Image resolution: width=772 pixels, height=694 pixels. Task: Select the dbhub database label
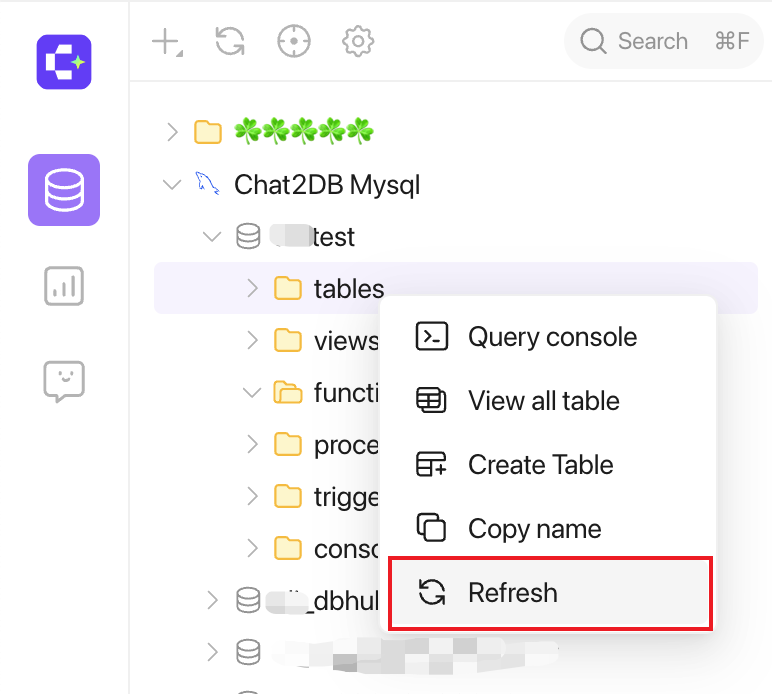tap(323, 601)
